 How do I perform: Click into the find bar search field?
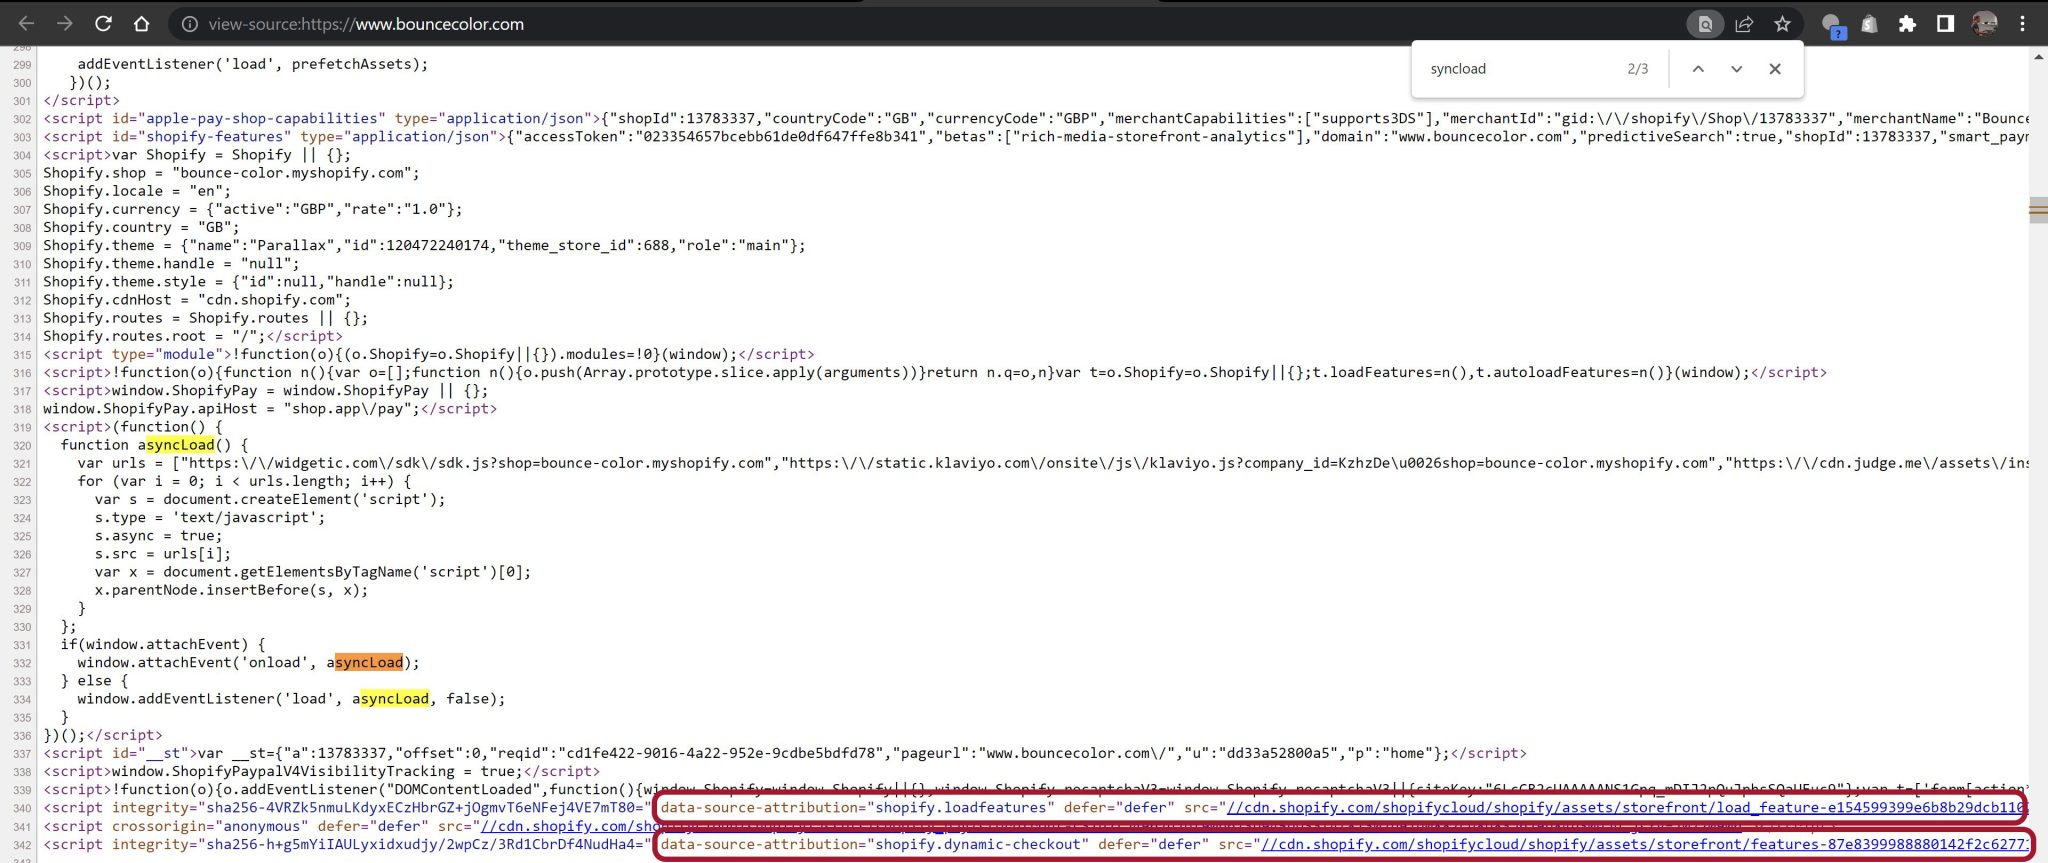[x=1518, y=69]
